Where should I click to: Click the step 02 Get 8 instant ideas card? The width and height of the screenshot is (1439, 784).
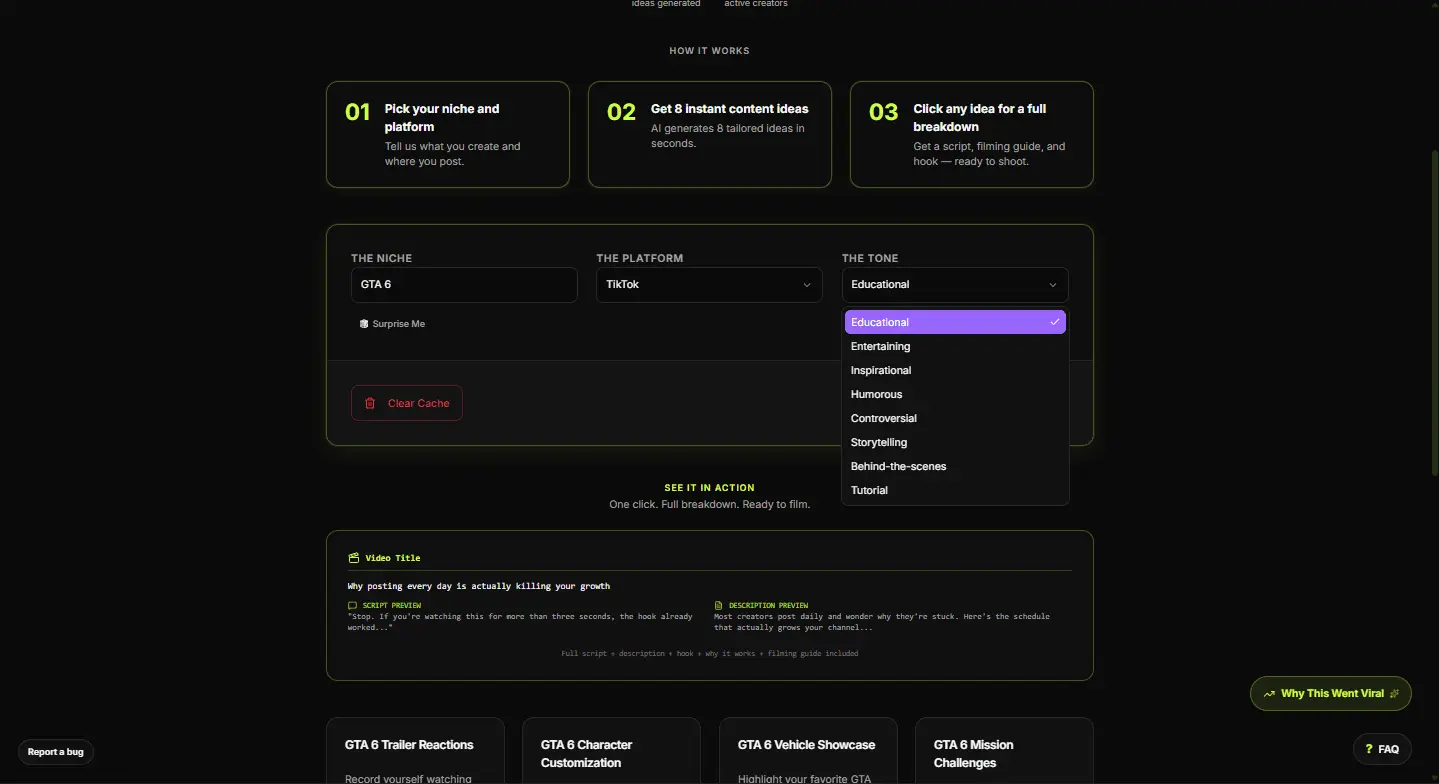(710, 134)
